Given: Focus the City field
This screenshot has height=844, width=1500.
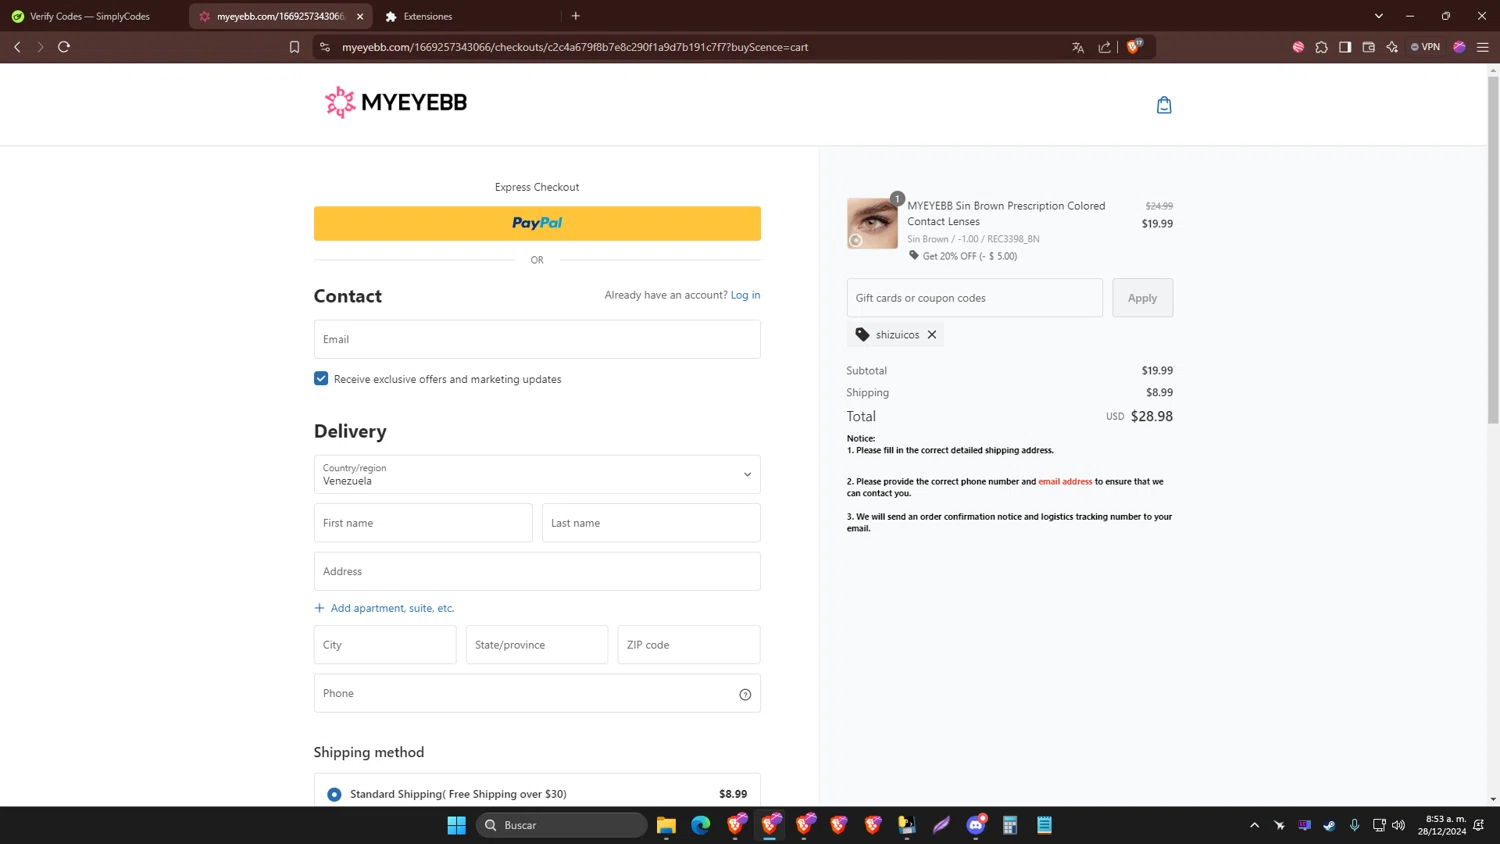Looking at the screenshot, I should (x=385, y=645).
